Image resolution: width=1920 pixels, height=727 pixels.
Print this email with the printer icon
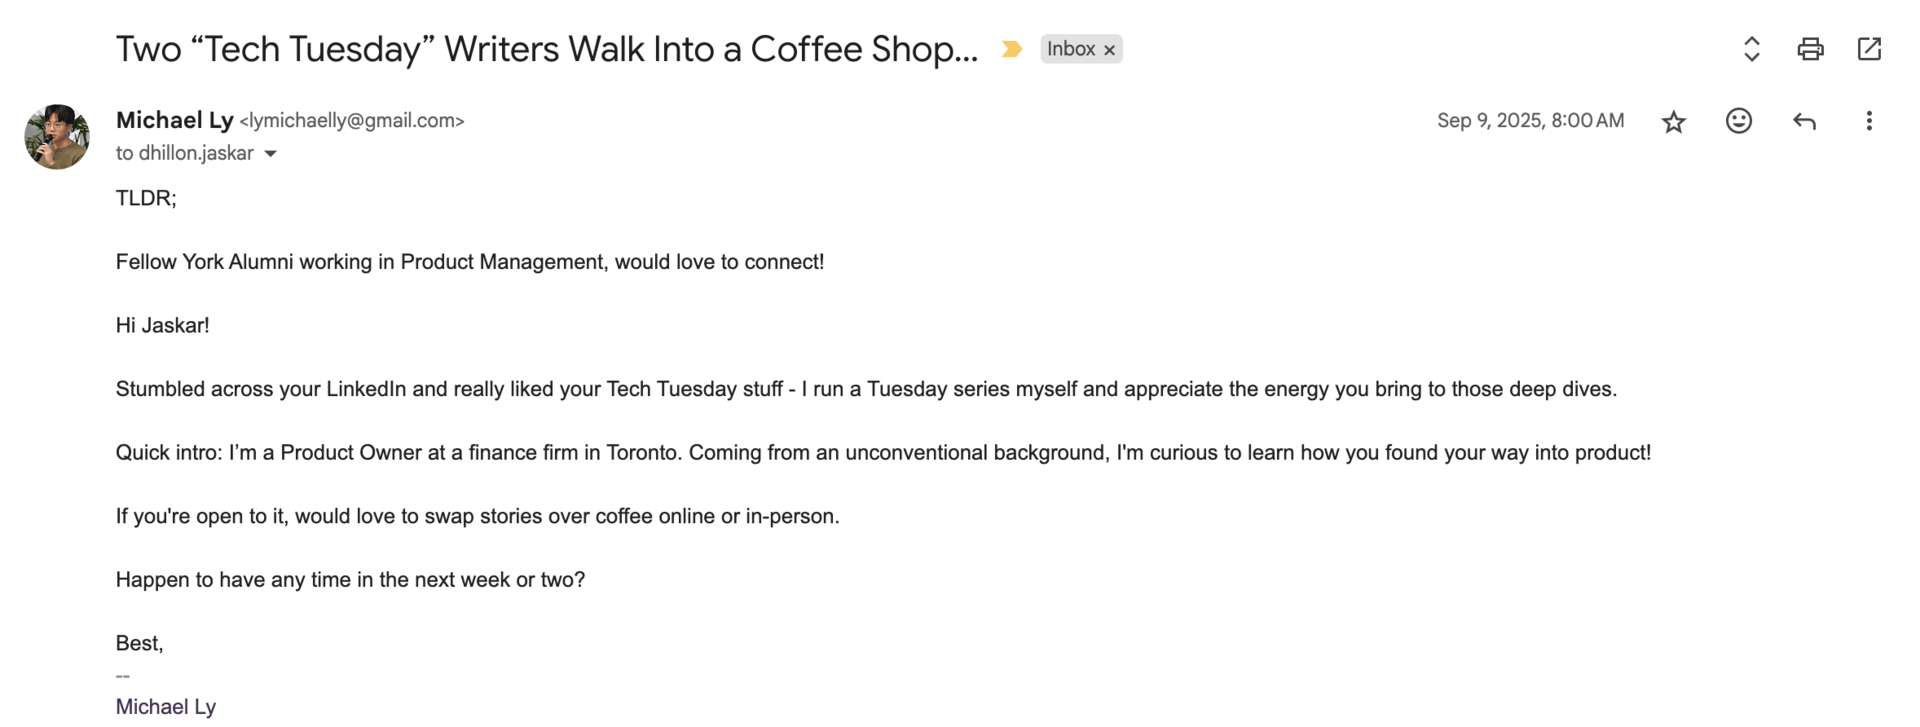(1810, 49)
